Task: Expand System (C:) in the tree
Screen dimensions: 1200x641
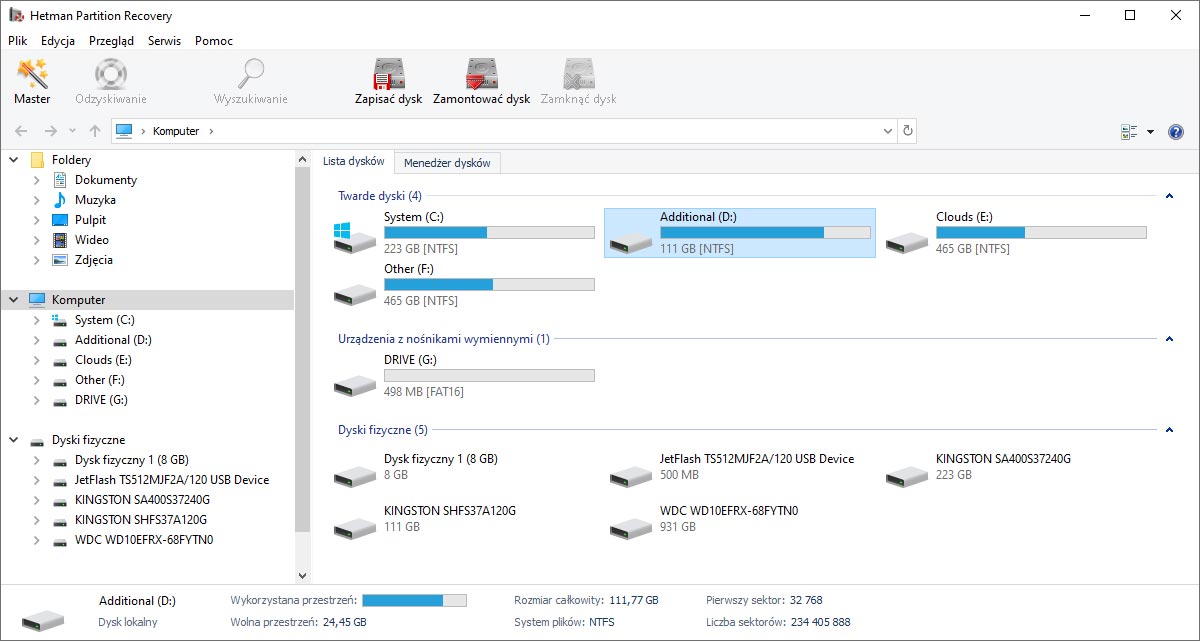Action: point(36,320)
